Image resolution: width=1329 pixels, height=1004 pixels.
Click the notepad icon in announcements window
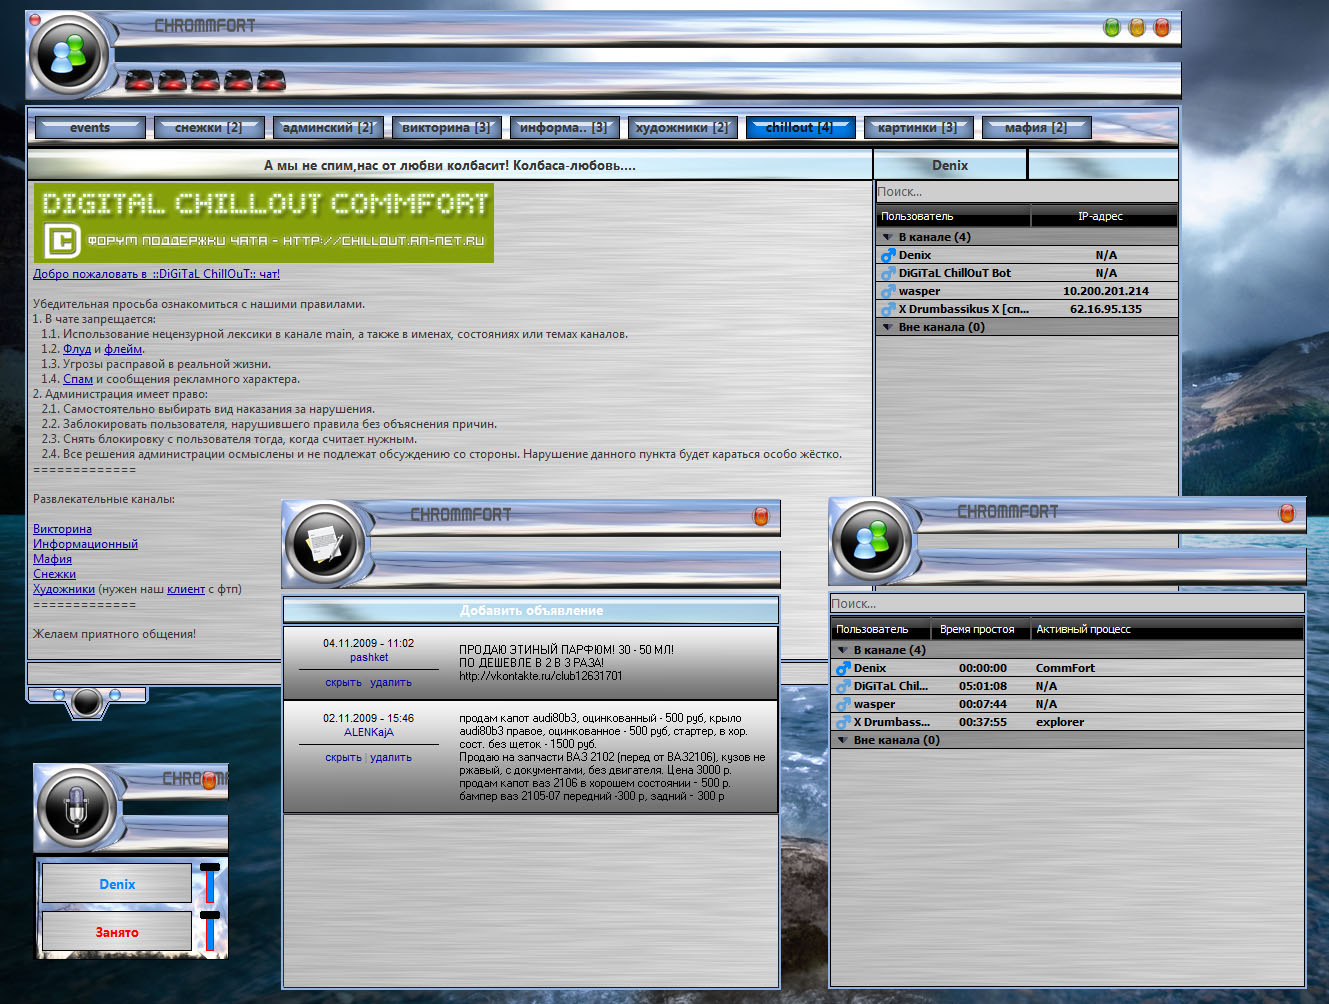point(324,545)
